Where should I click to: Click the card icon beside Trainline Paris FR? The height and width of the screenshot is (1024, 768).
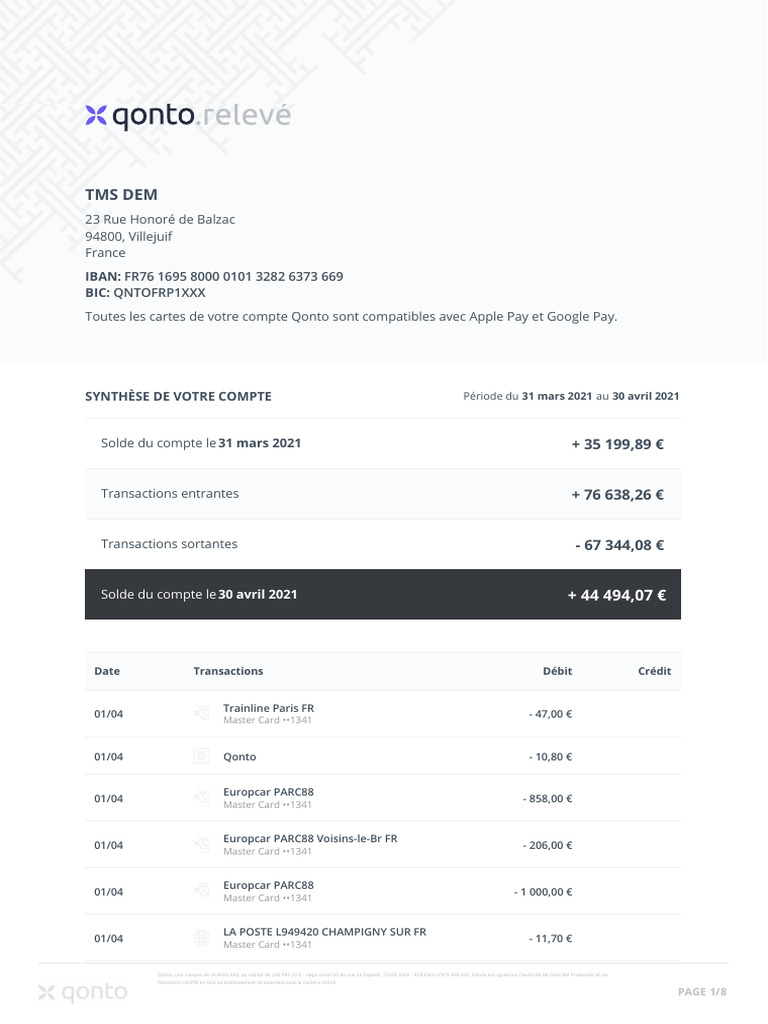tap(201, 714)
